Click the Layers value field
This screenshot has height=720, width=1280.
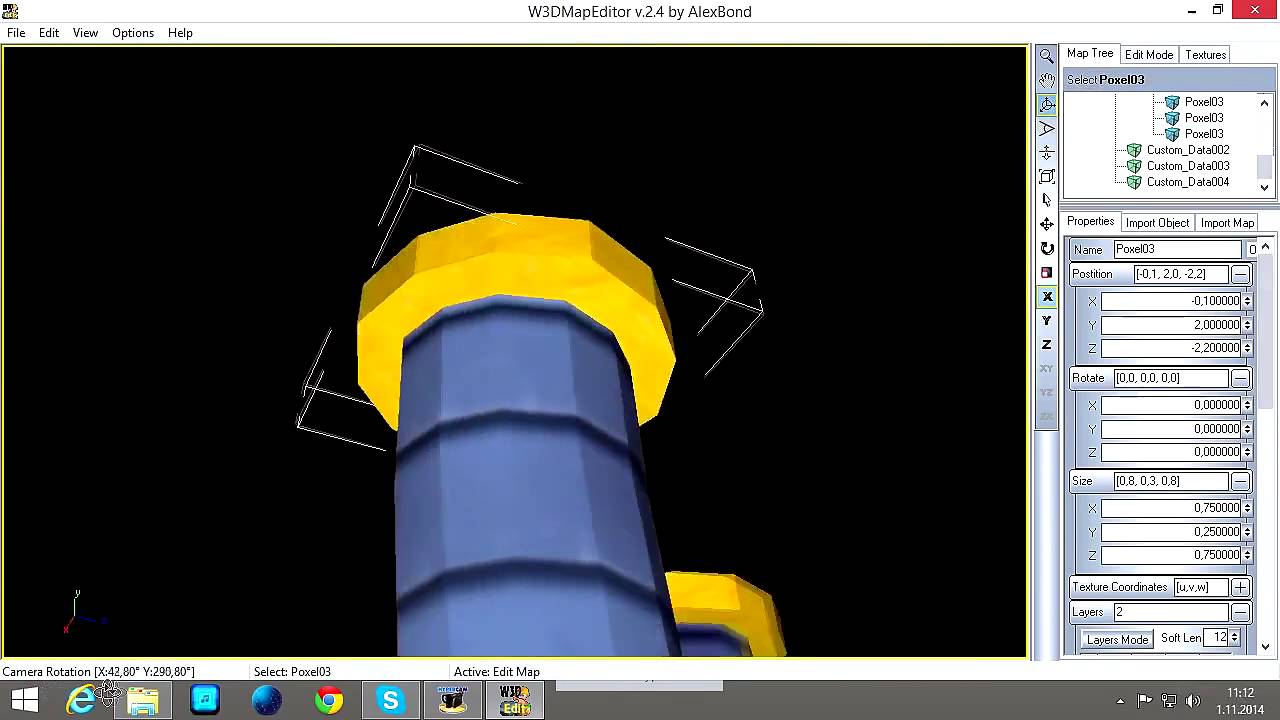pyautogui.click(x=1171, y=612)
